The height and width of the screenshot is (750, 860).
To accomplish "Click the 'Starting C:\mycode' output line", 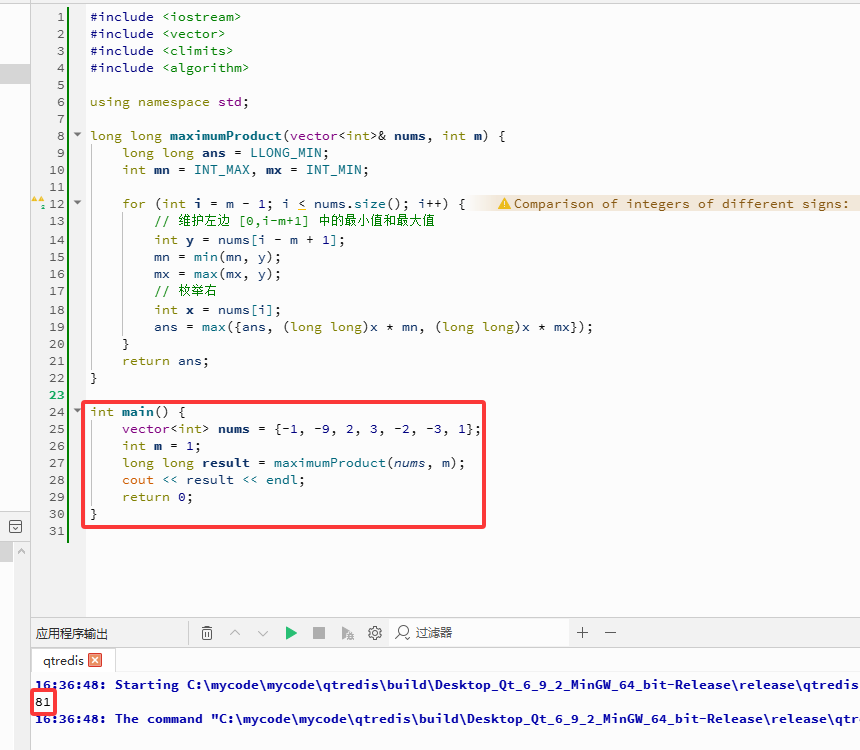I will [x=446, y=685].
